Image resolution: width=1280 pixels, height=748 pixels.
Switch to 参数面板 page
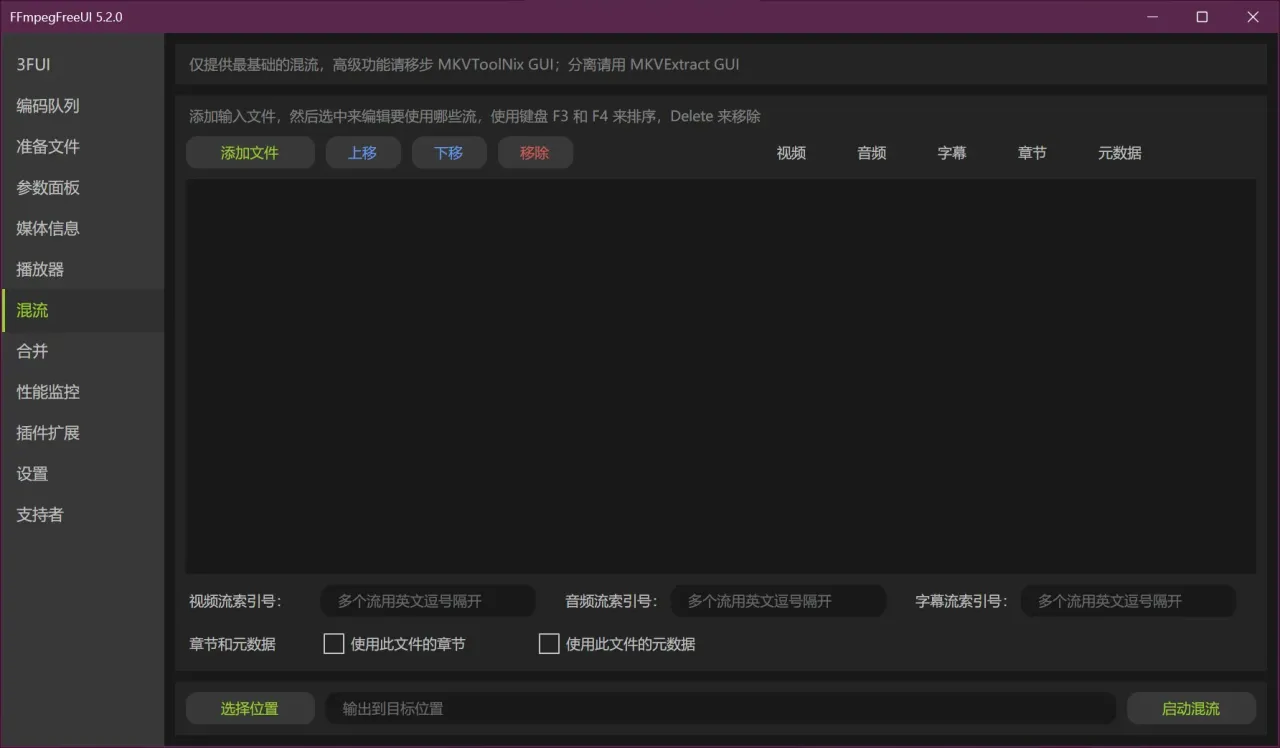(82, 188)
